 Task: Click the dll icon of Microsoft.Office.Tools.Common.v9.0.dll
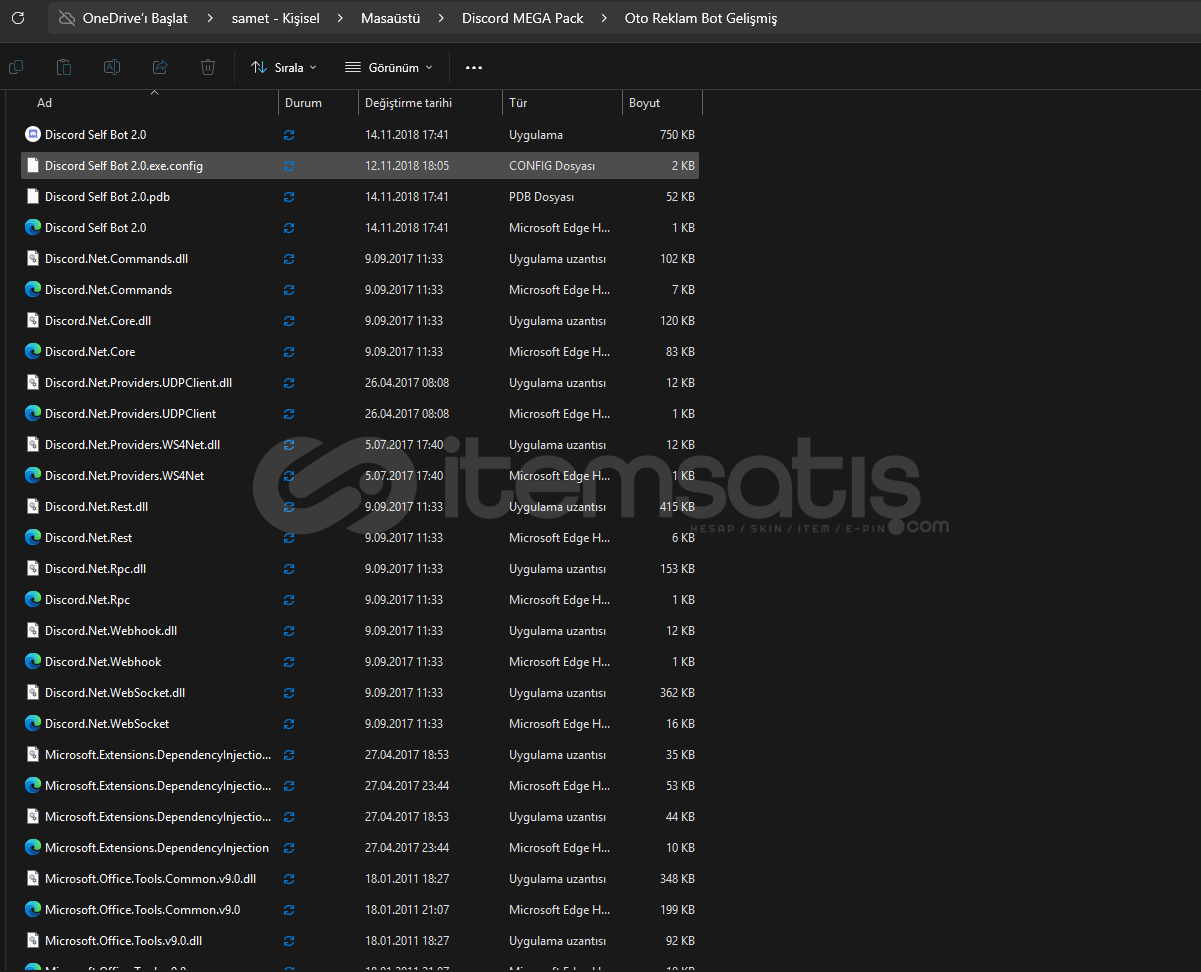(x=33, y=878)
